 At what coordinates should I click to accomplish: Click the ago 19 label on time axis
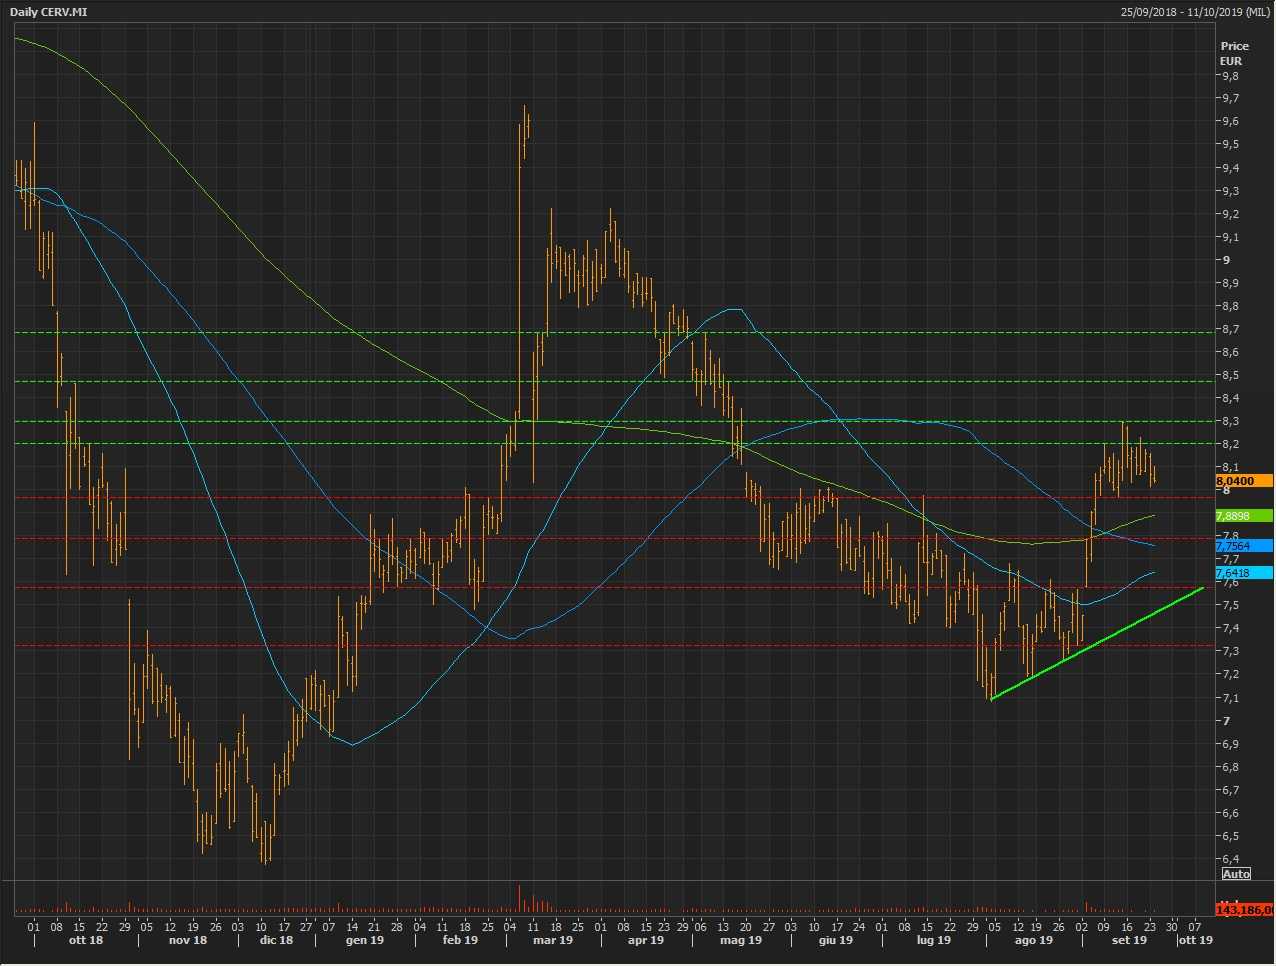1033,940
